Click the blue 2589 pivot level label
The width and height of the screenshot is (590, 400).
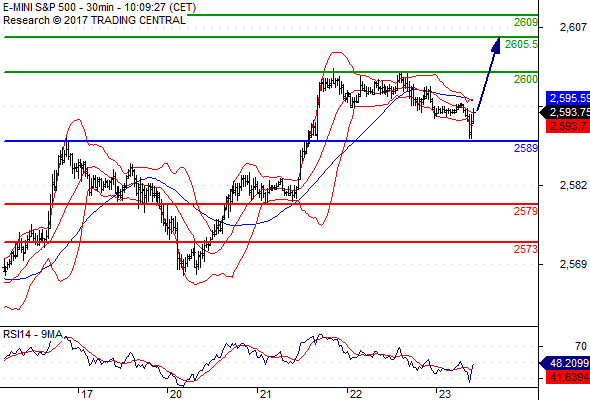[x=526, y=148]
